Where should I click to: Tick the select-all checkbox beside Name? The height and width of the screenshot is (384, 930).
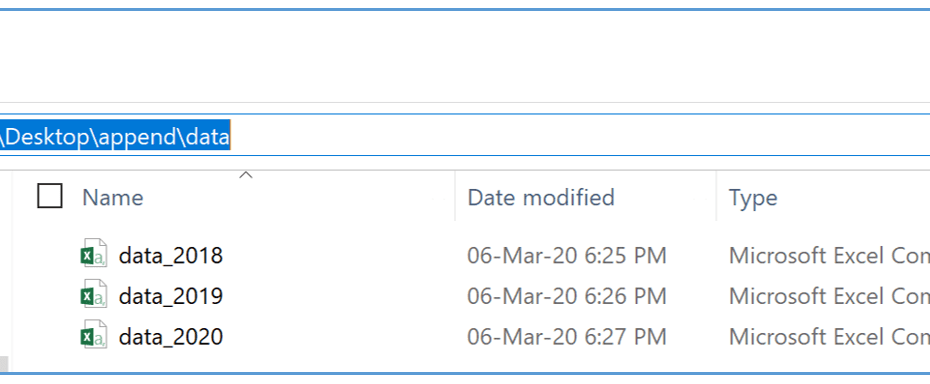click(x=50, y=196)
